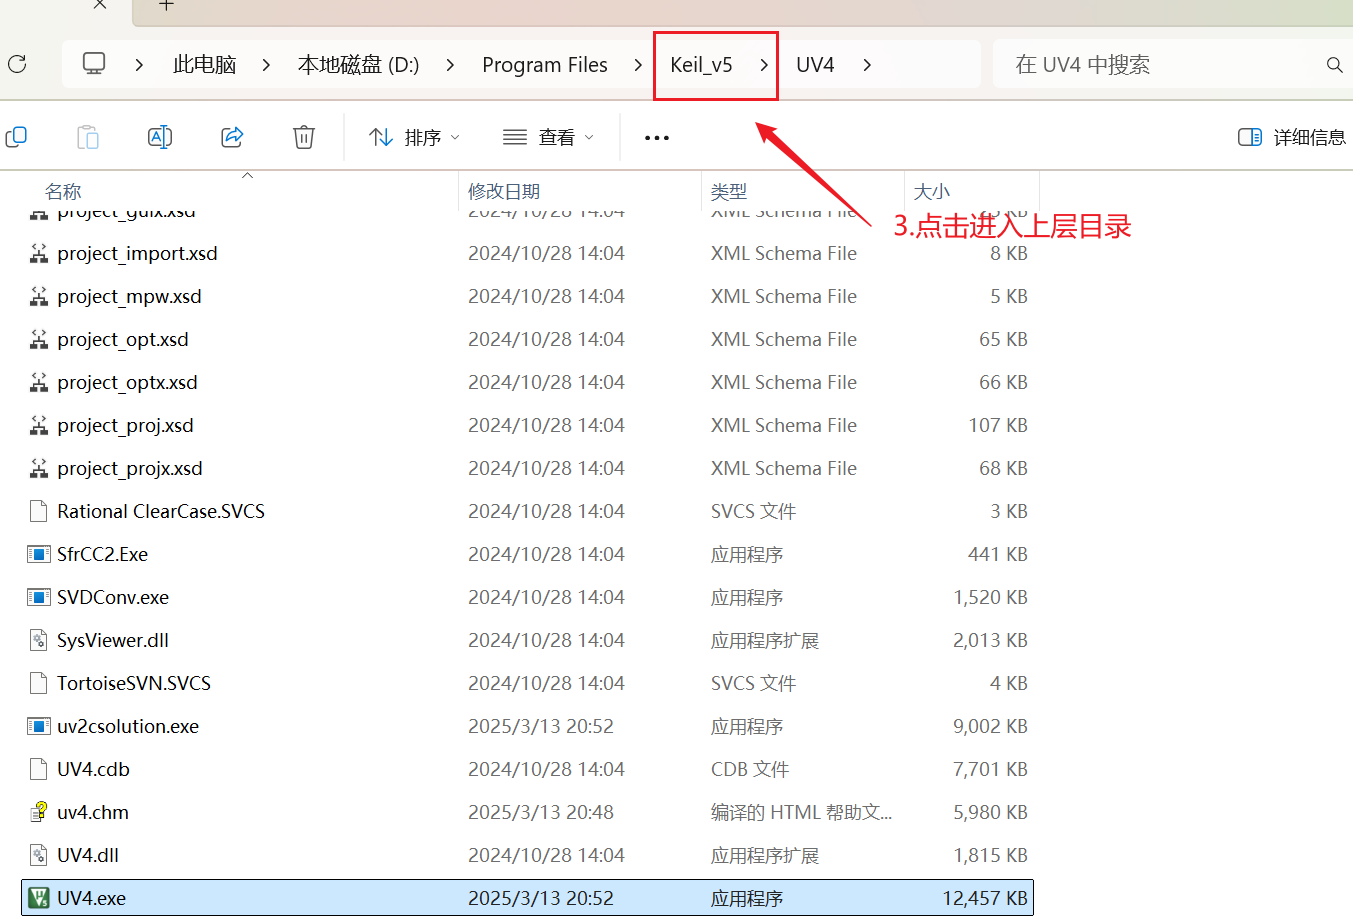The image size is (1353, 919).
Task: Expand chevron after the PC icon
Action: pos(139,65)
